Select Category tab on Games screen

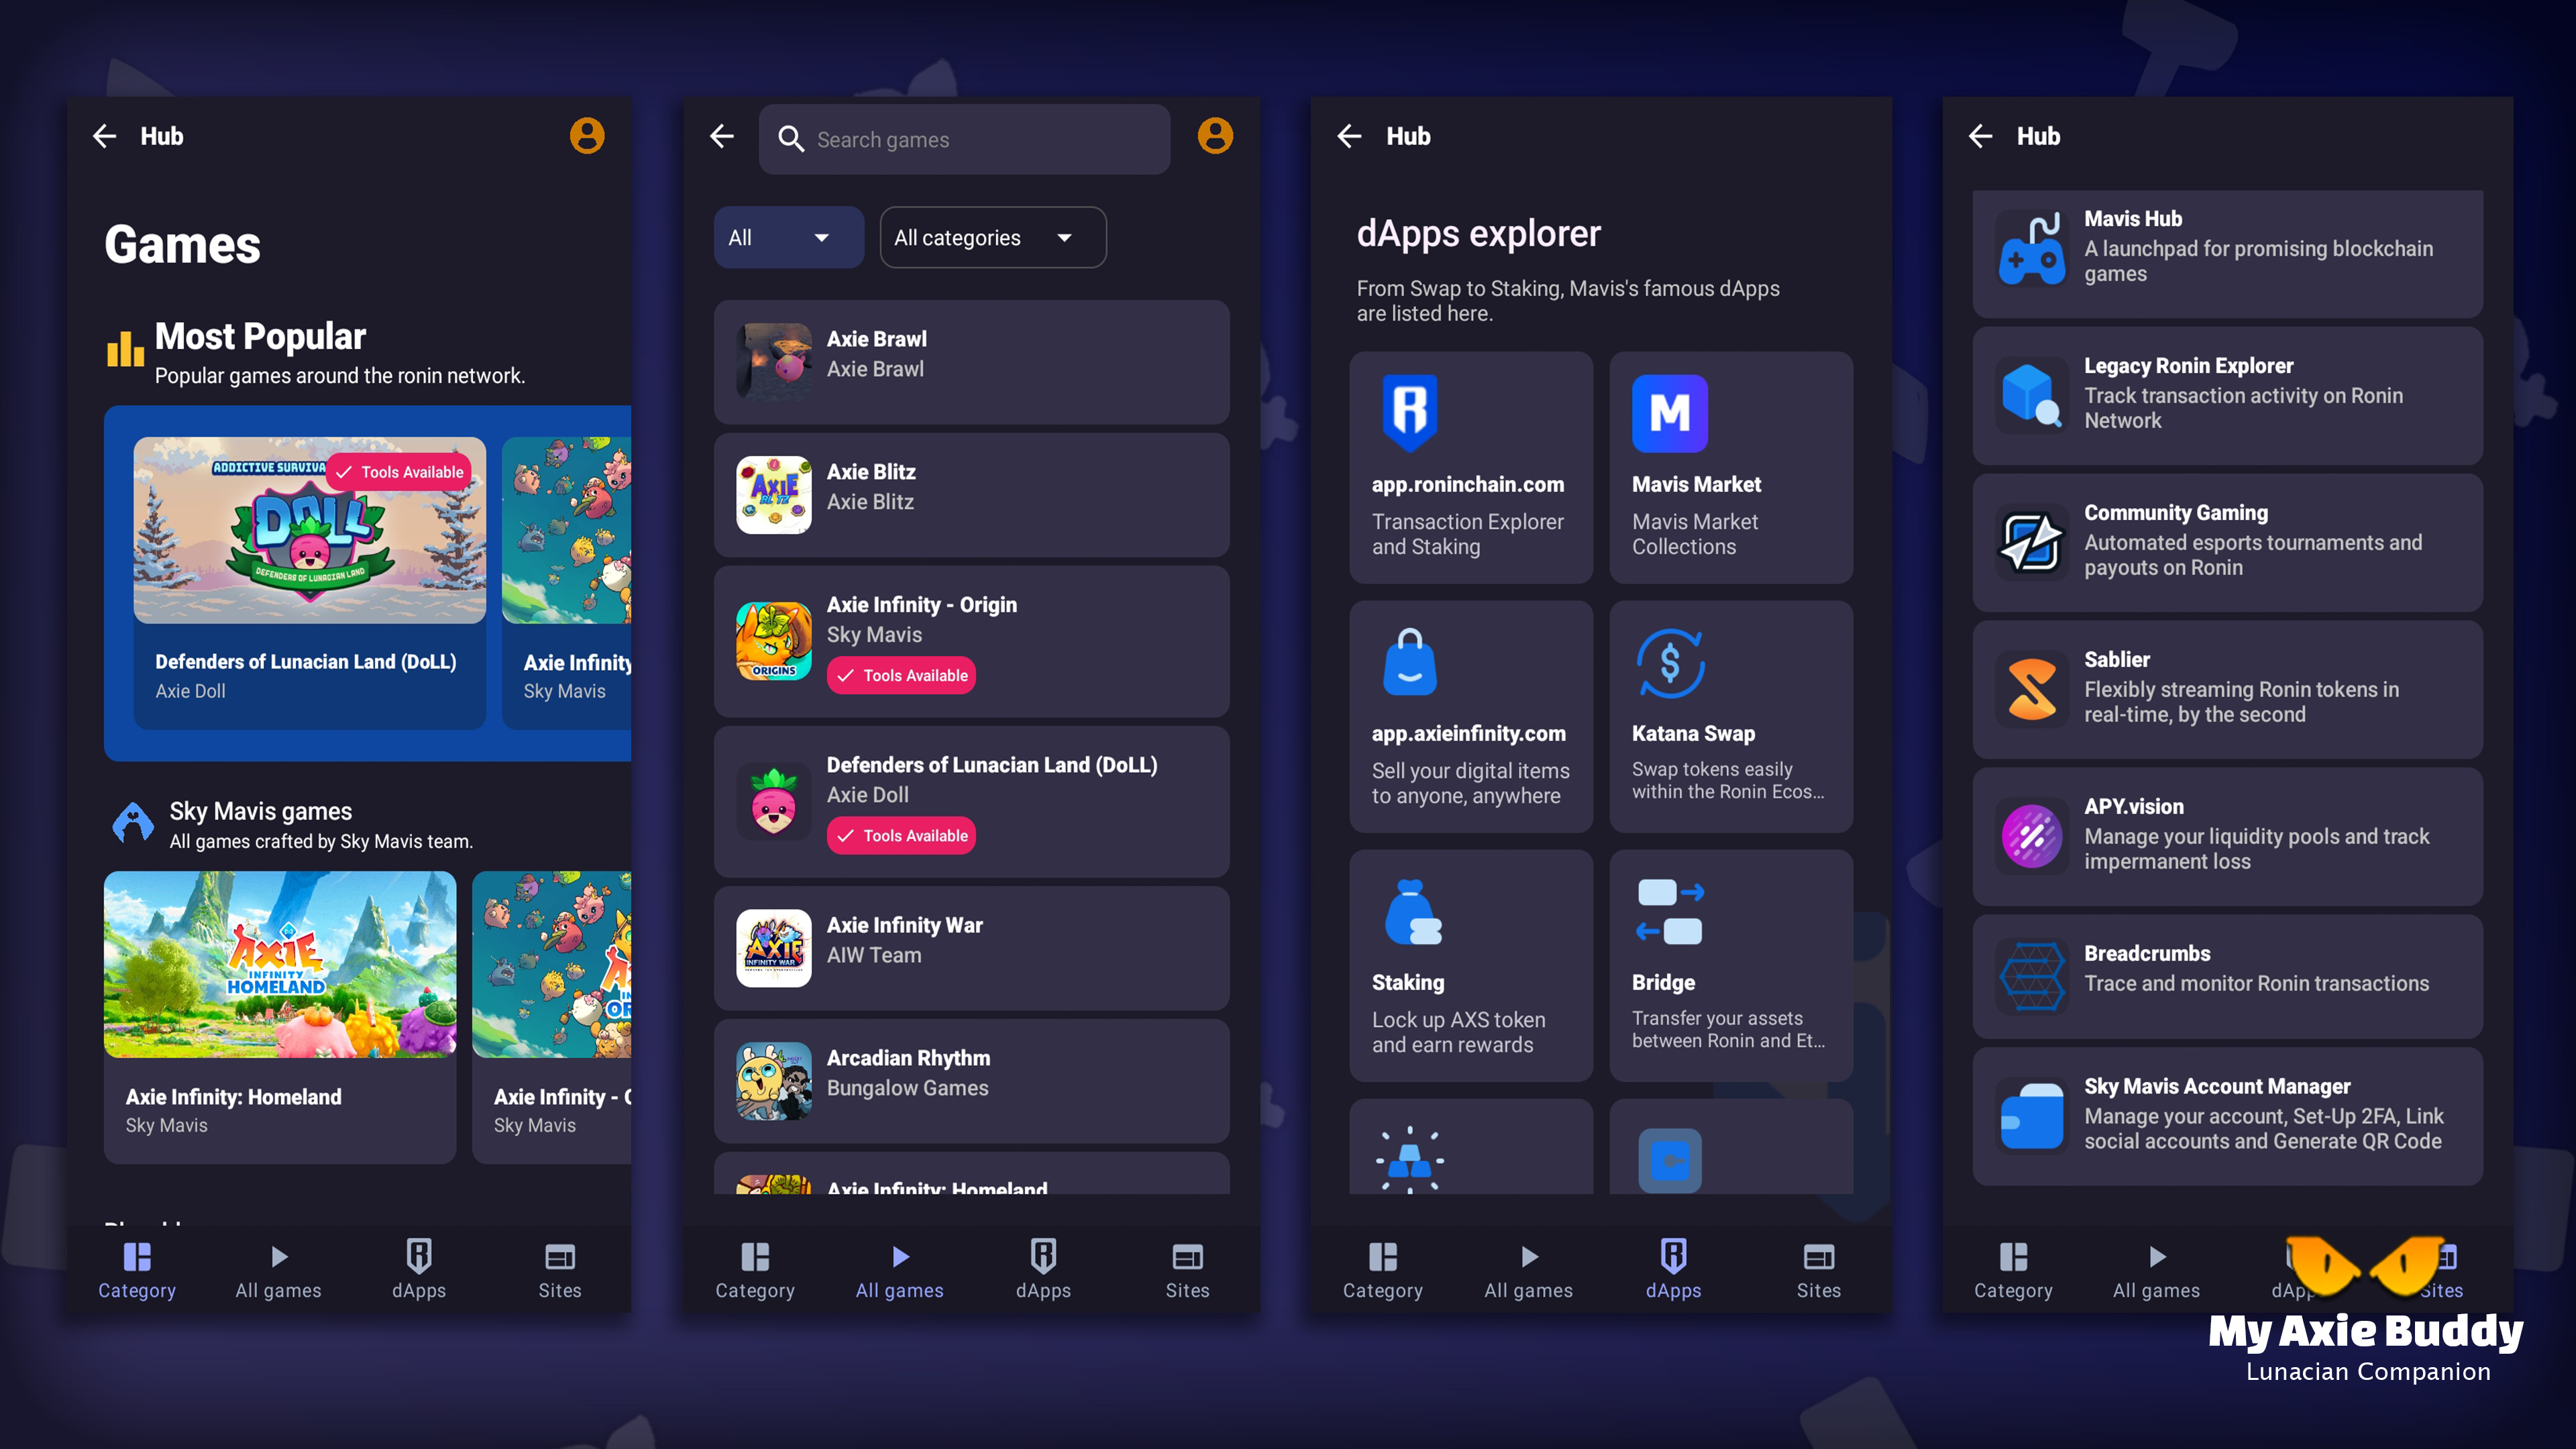(137, 1270)
